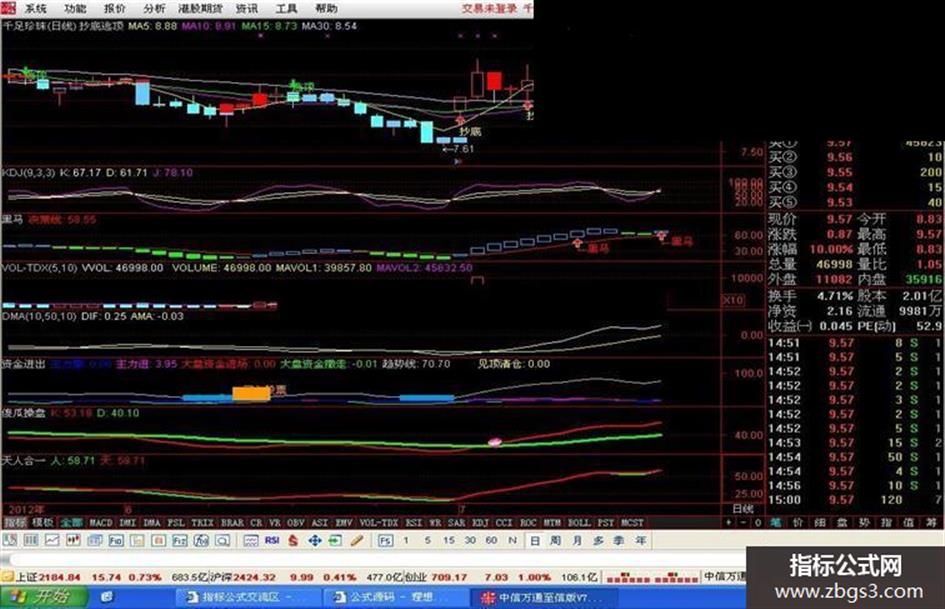Switch indicator to BRAR
Viewport: 945px width, 609px height.
click(232, 522)
